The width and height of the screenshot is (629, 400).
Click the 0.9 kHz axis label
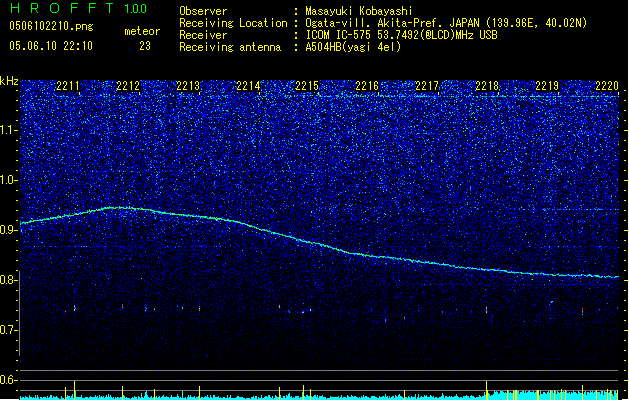[9, 230]
